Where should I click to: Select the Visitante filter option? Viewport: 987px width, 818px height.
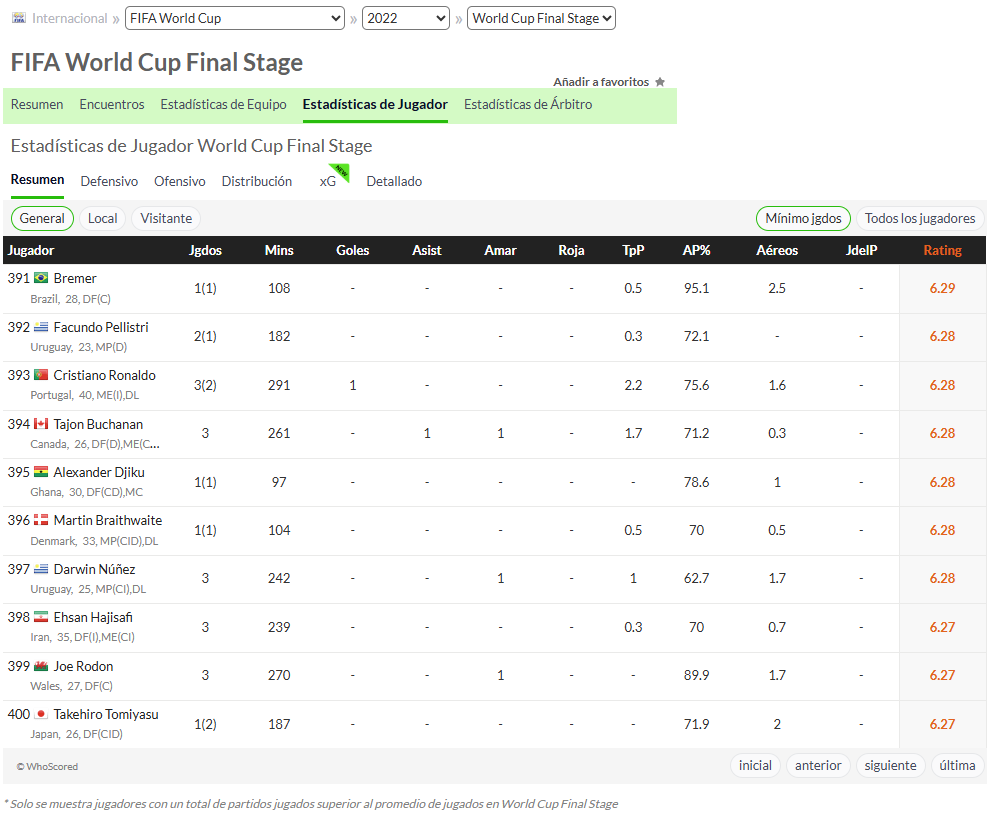tap(166, 218)
